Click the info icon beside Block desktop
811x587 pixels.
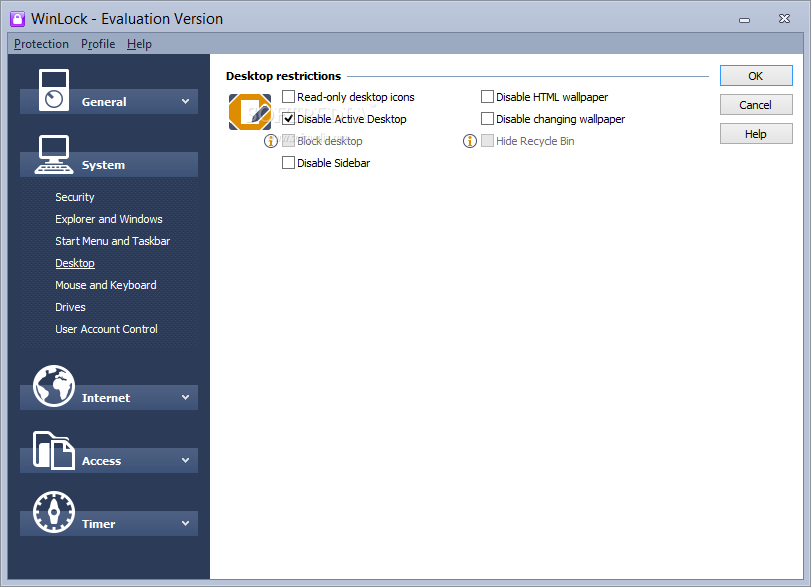(271, 141)
